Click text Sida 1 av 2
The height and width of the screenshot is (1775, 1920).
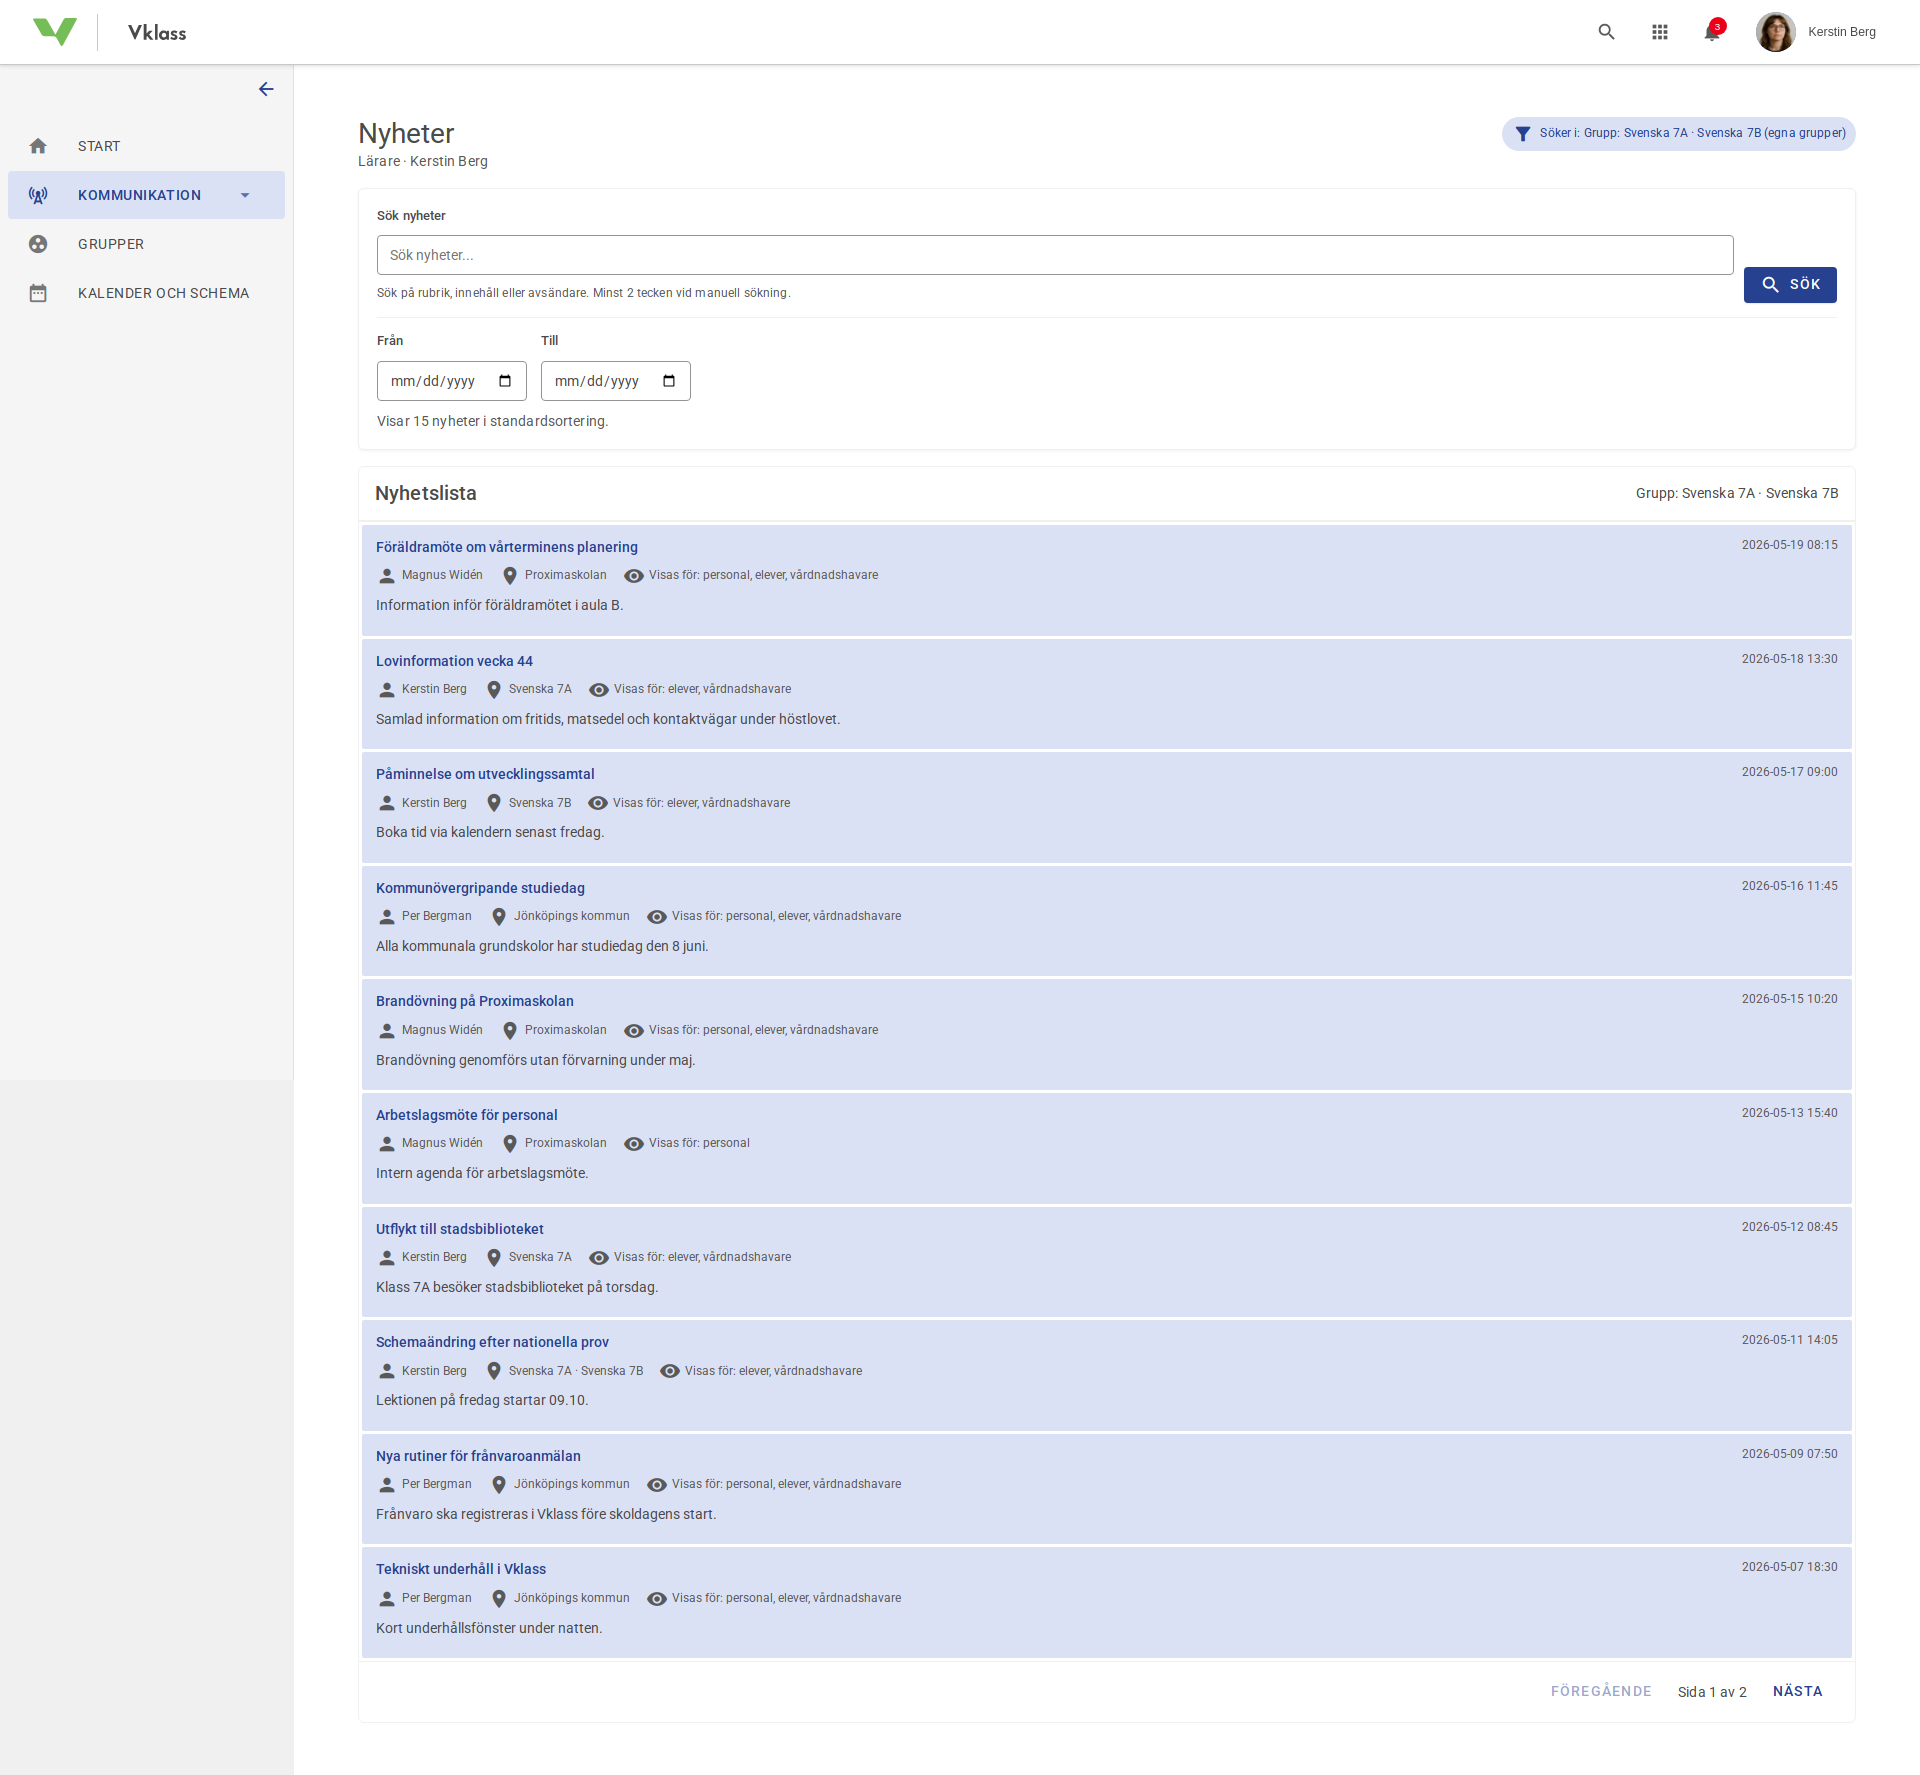(x=1712, y=1692)
